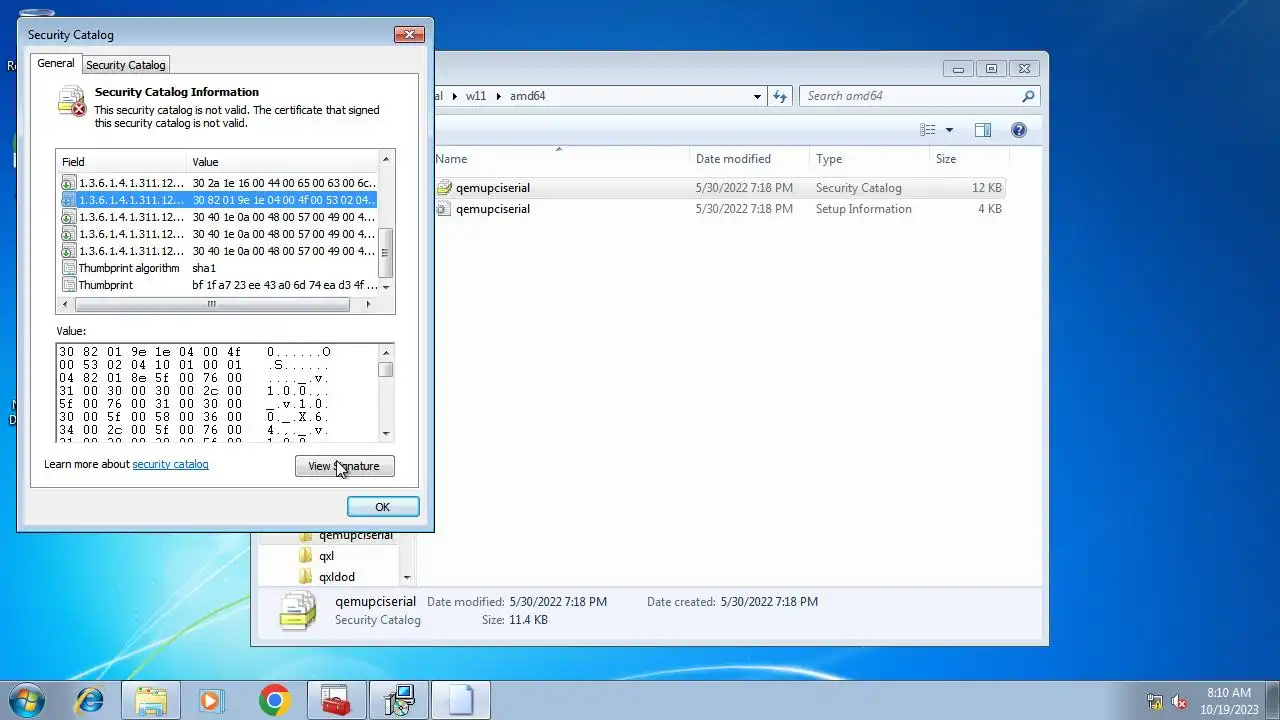The height and width of the screenshot is (720, 1280).
Task: Click the taskbar clock showing 8:10 AM
Action: pos(1229,700)
